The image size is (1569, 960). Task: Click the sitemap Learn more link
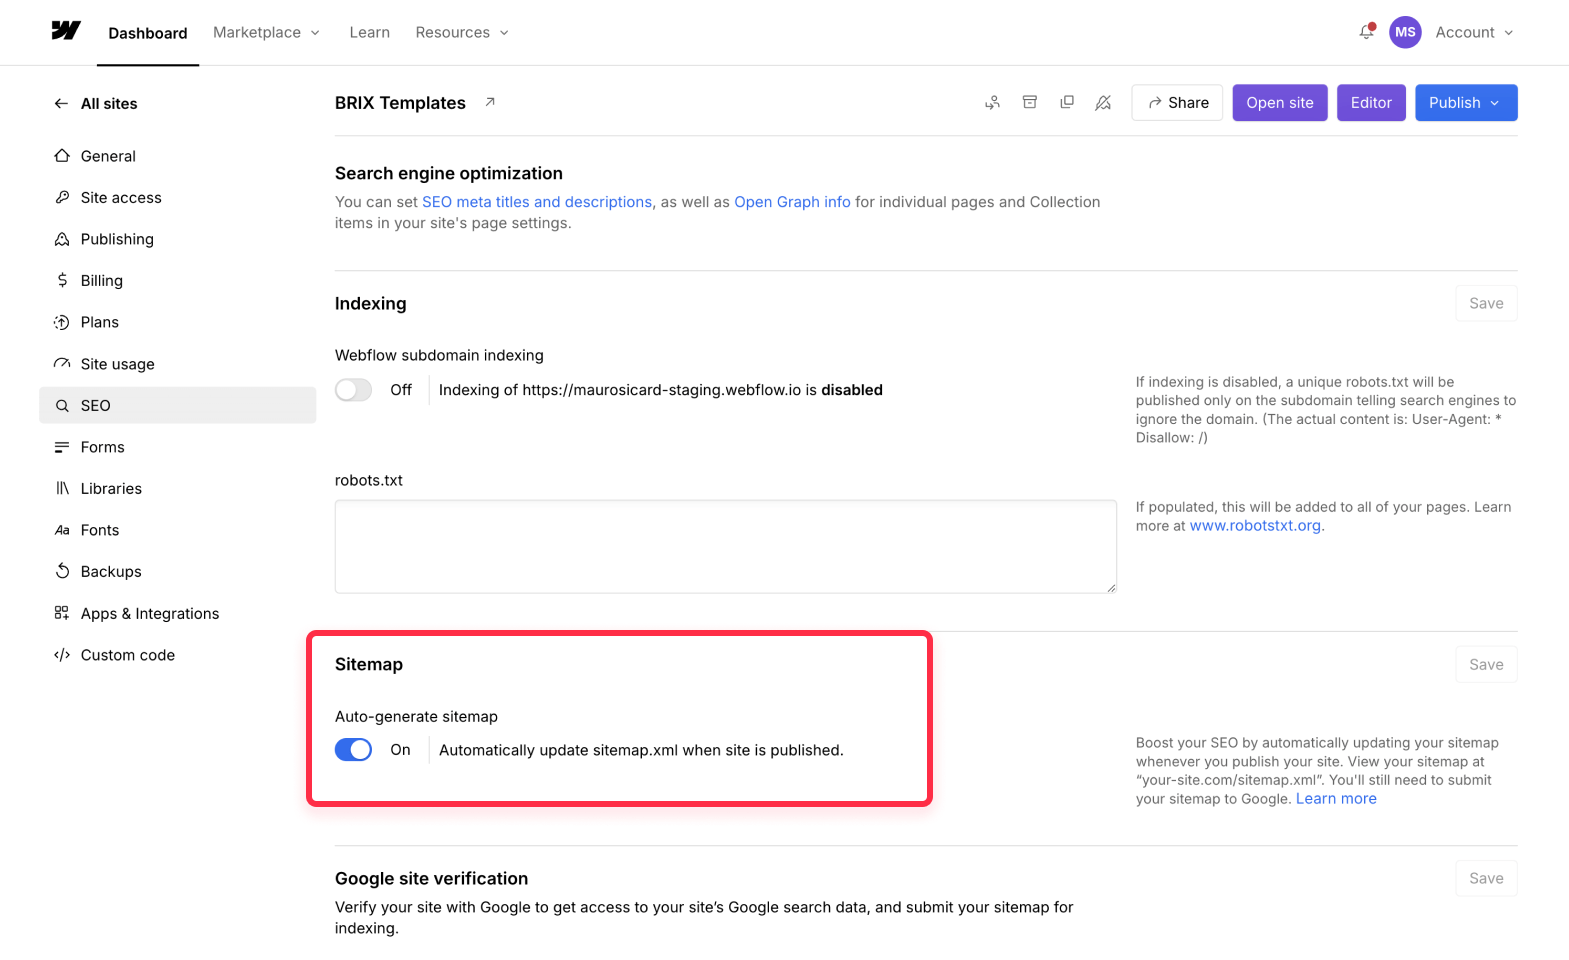click(1336, 799)
